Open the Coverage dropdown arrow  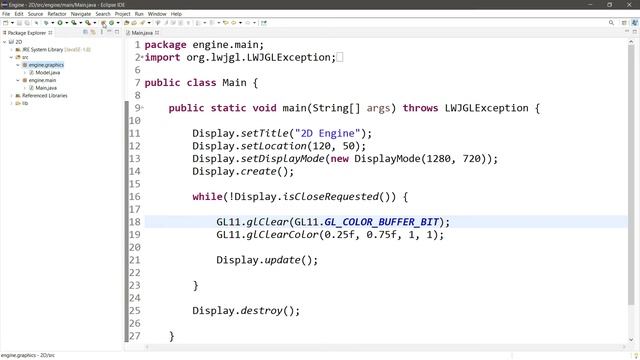coord(80,23)
